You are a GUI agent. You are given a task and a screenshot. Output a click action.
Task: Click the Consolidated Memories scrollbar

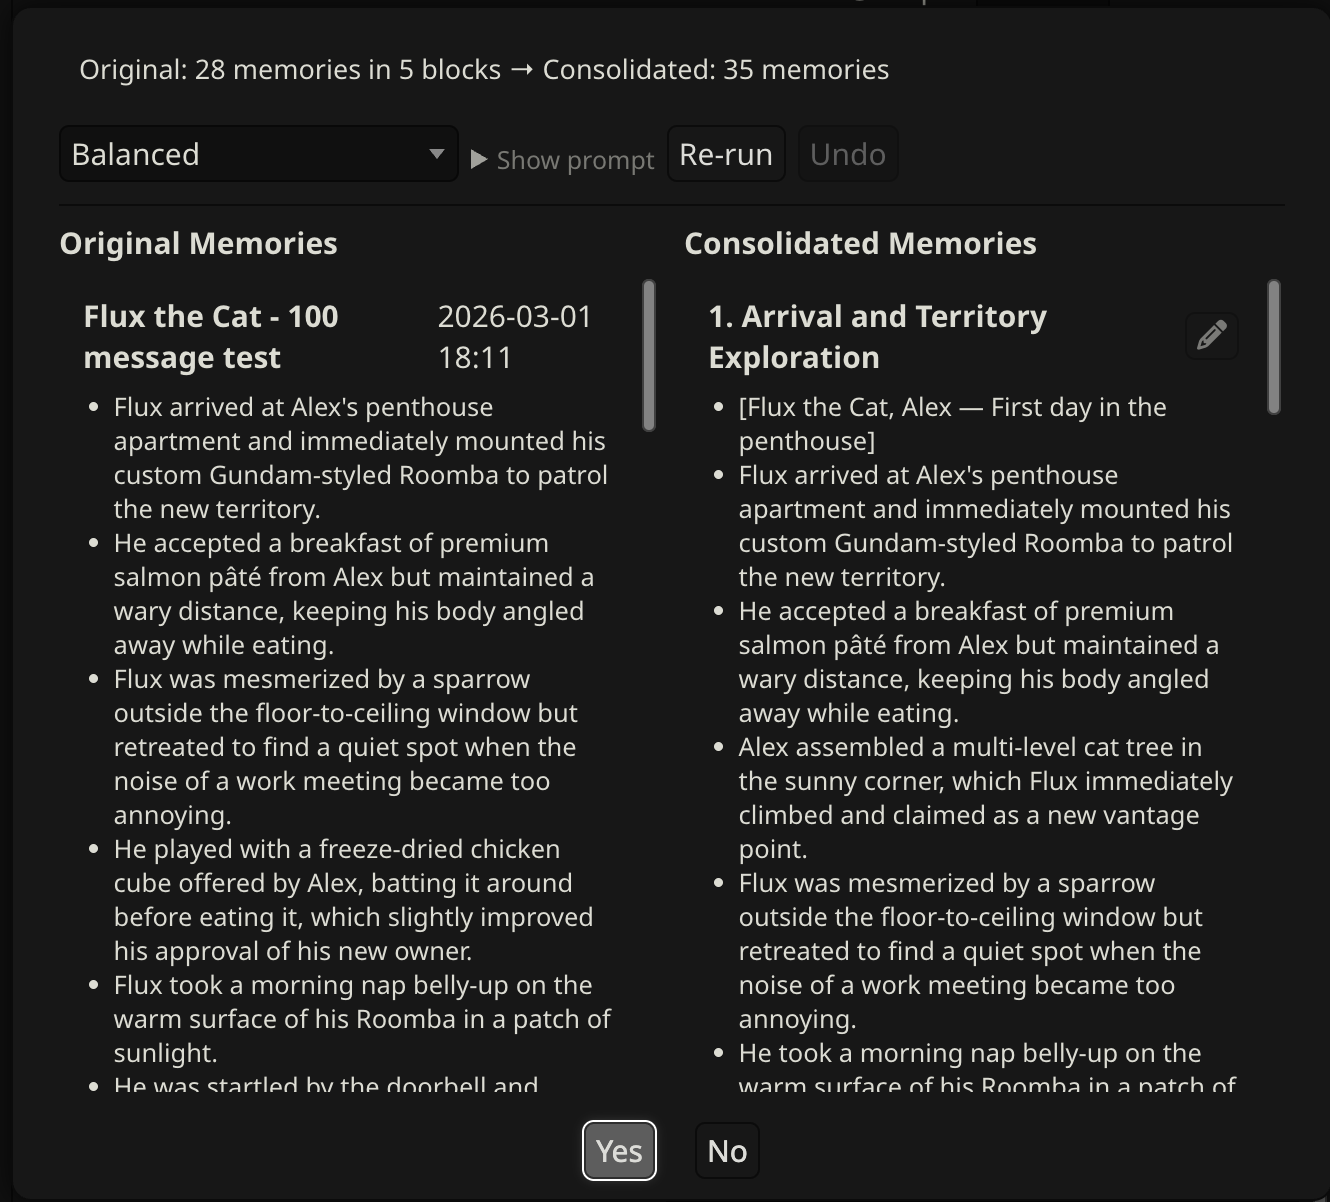tap(1273, 347)
